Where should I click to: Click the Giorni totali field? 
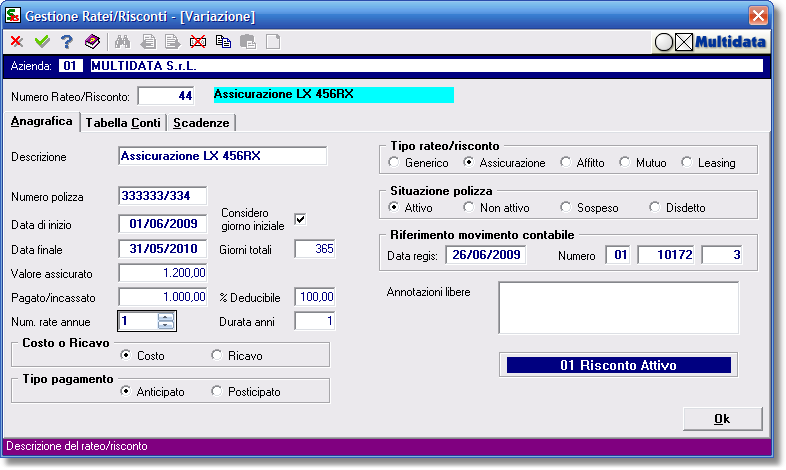click(315, 249)
